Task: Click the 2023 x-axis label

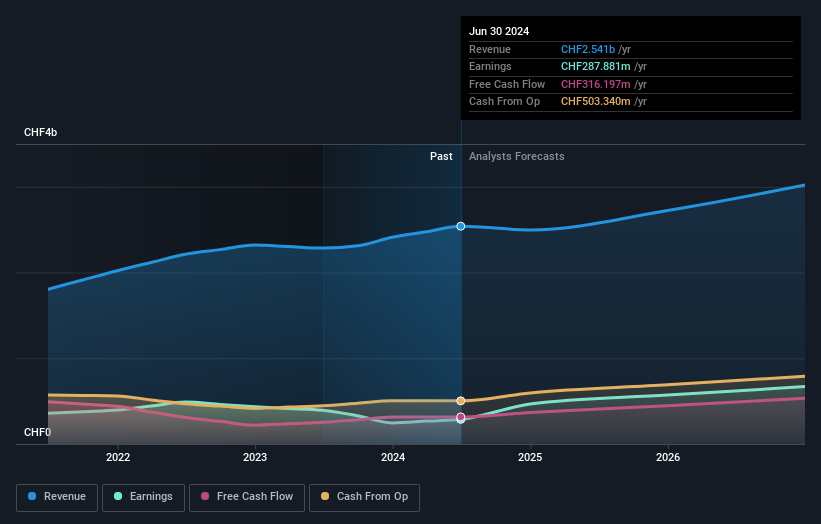Action: 255,457
